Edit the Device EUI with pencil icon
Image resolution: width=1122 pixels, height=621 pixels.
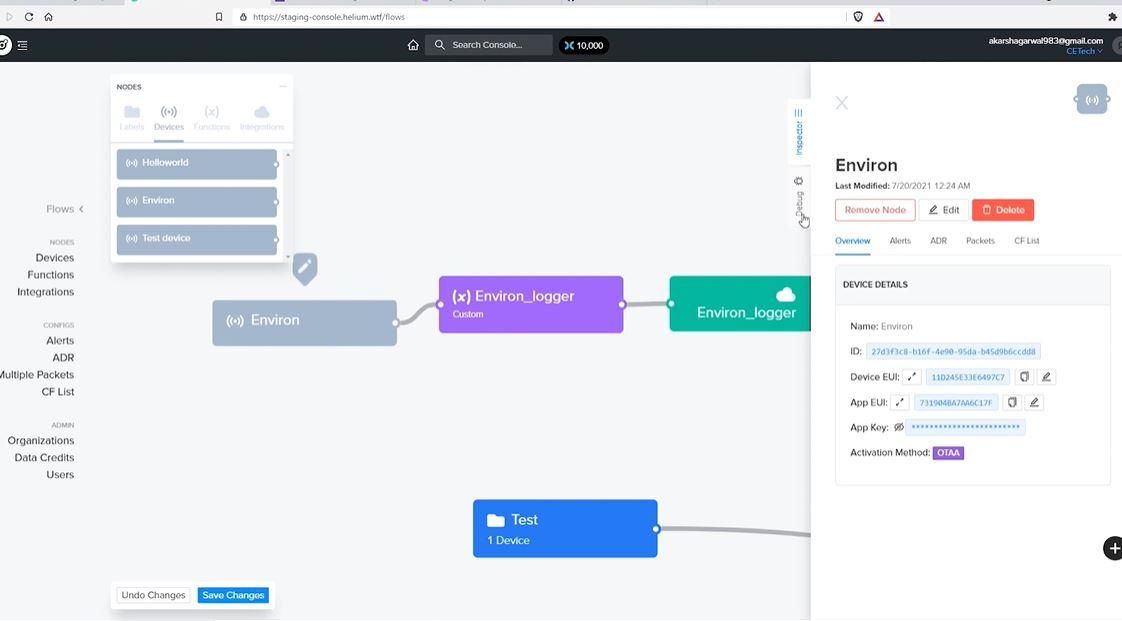(1046, 377)
